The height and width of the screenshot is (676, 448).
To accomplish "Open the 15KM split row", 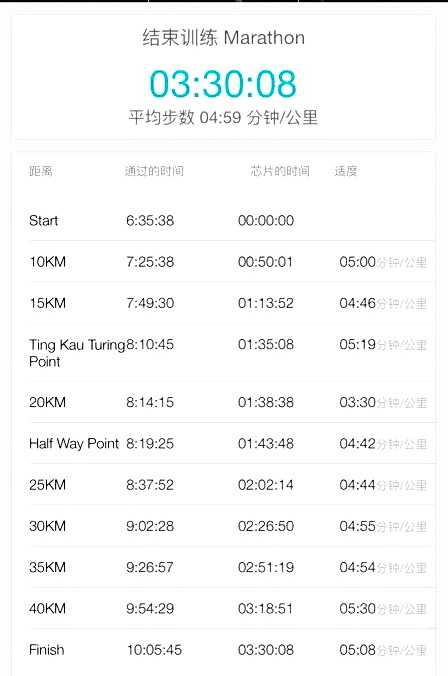I will click(232, 303).
